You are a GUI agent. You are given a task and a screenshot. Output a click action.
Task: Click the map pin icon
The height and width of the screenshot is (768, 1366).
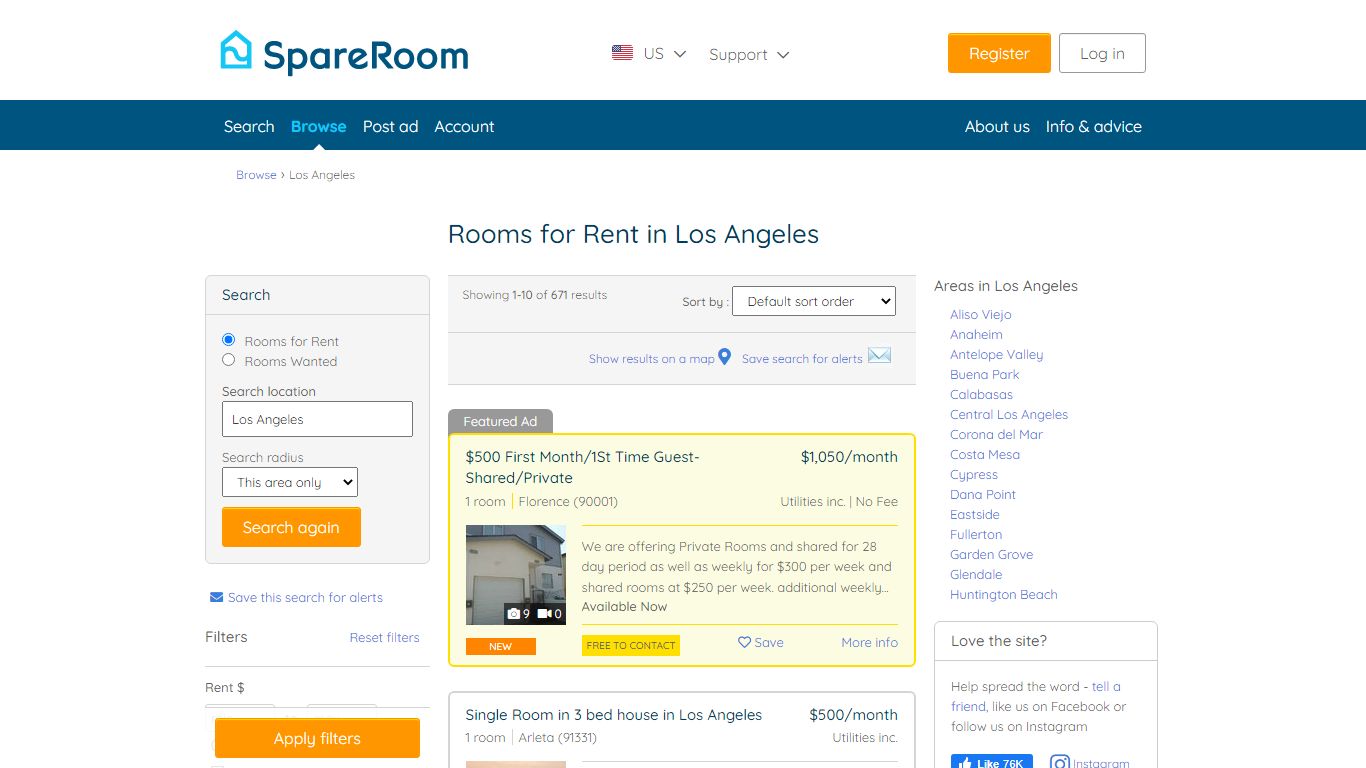pos(725,357)
